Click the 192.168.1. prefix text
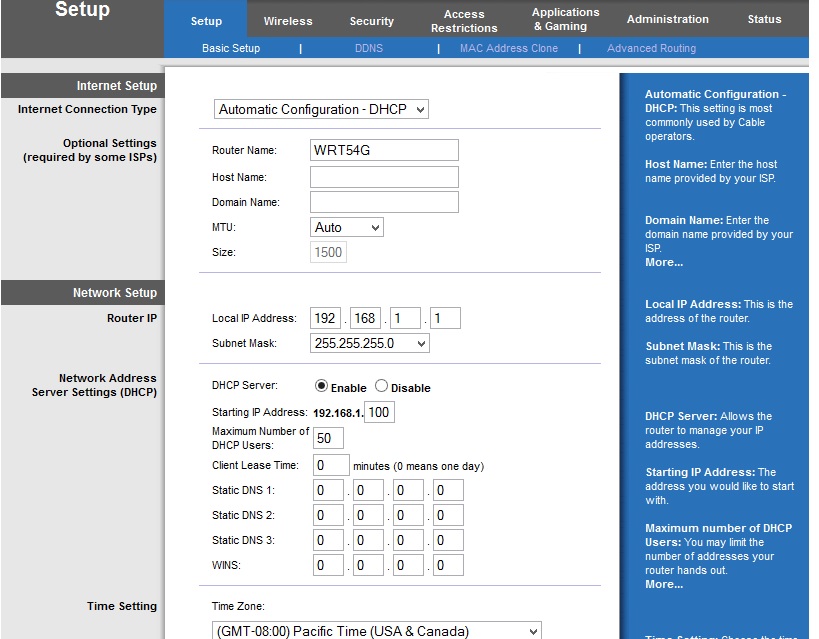 tap(337, 413)
